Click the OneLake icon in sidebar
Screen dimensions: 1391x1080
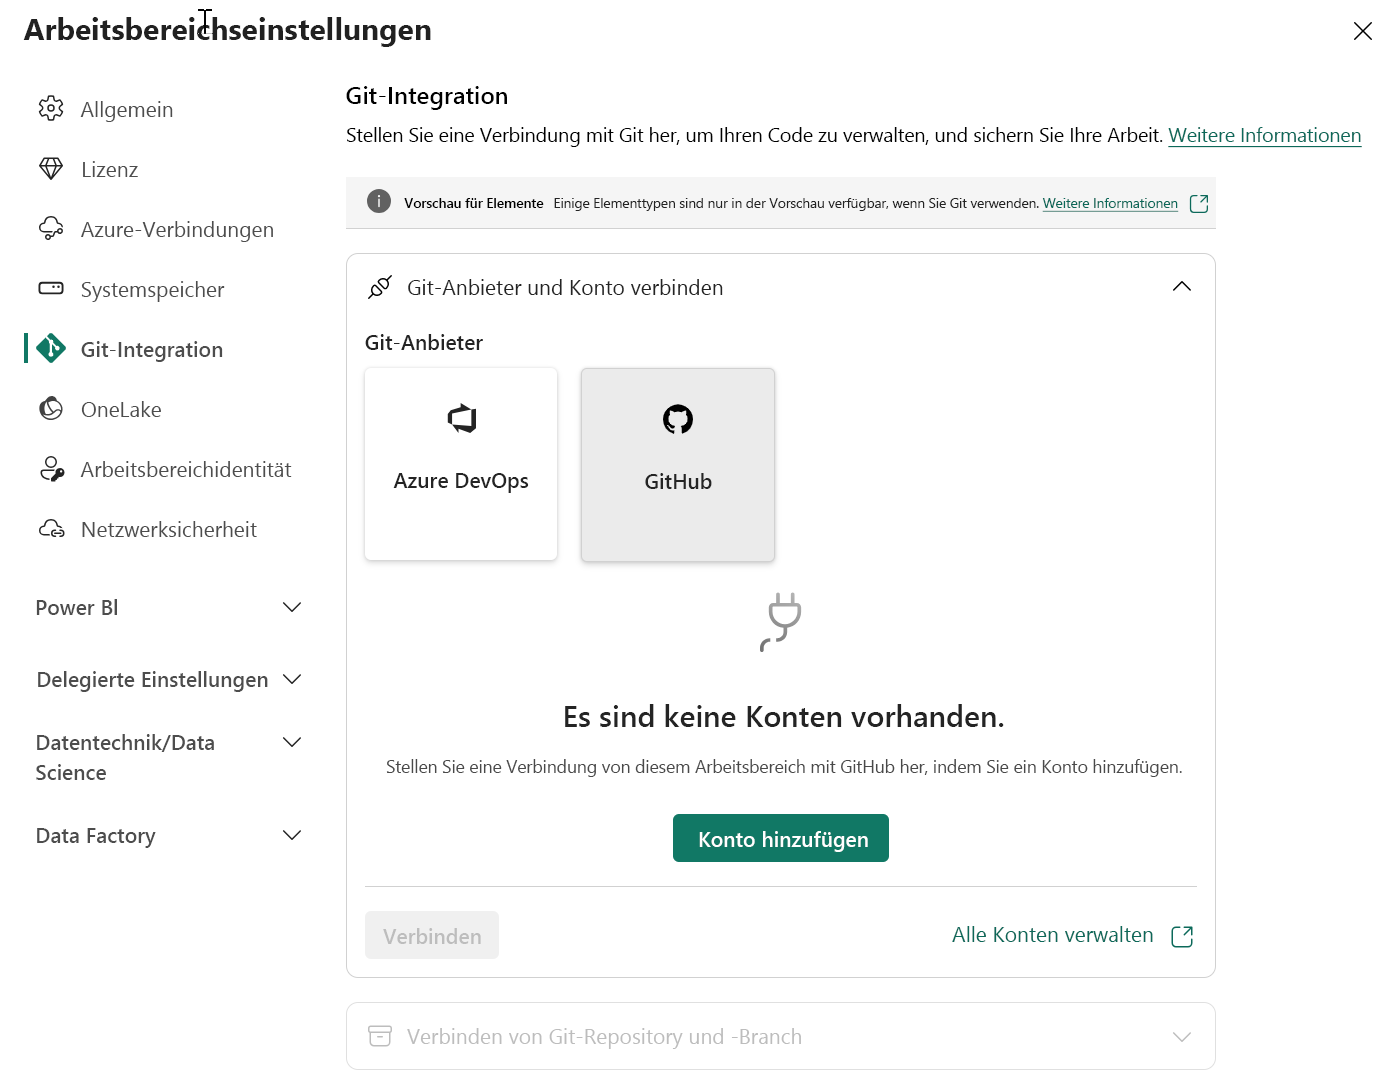(50, 409)
